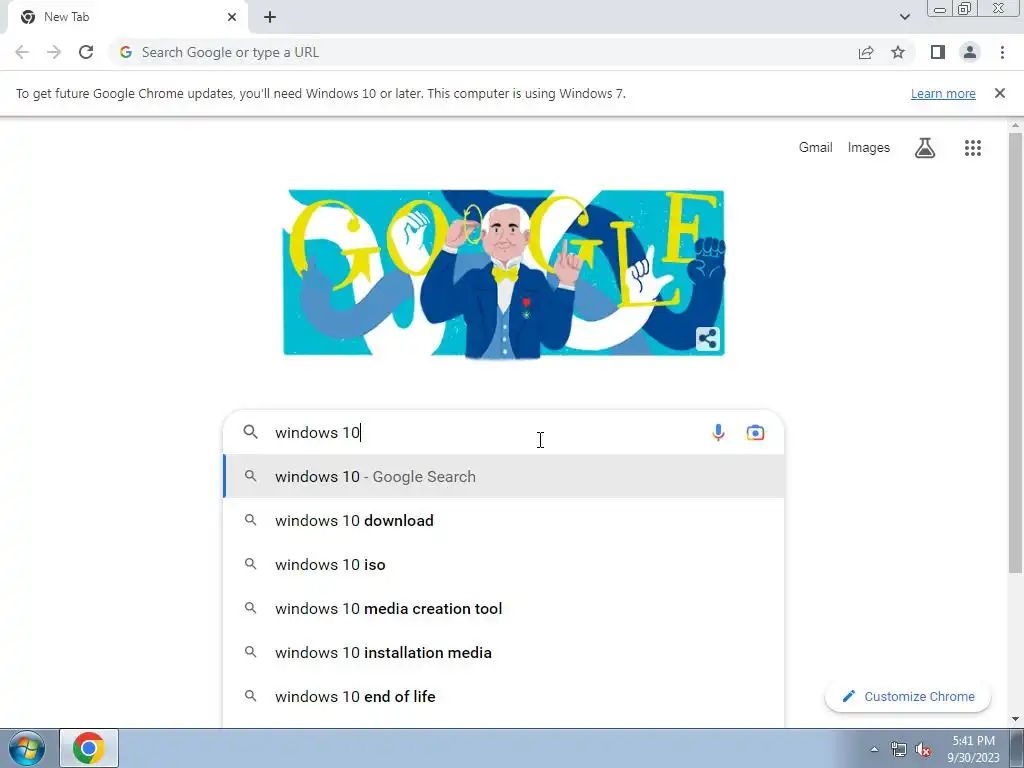Open the Windows Start menu
The height and width of the screenshot is (768, 1024).
(27, 748)
